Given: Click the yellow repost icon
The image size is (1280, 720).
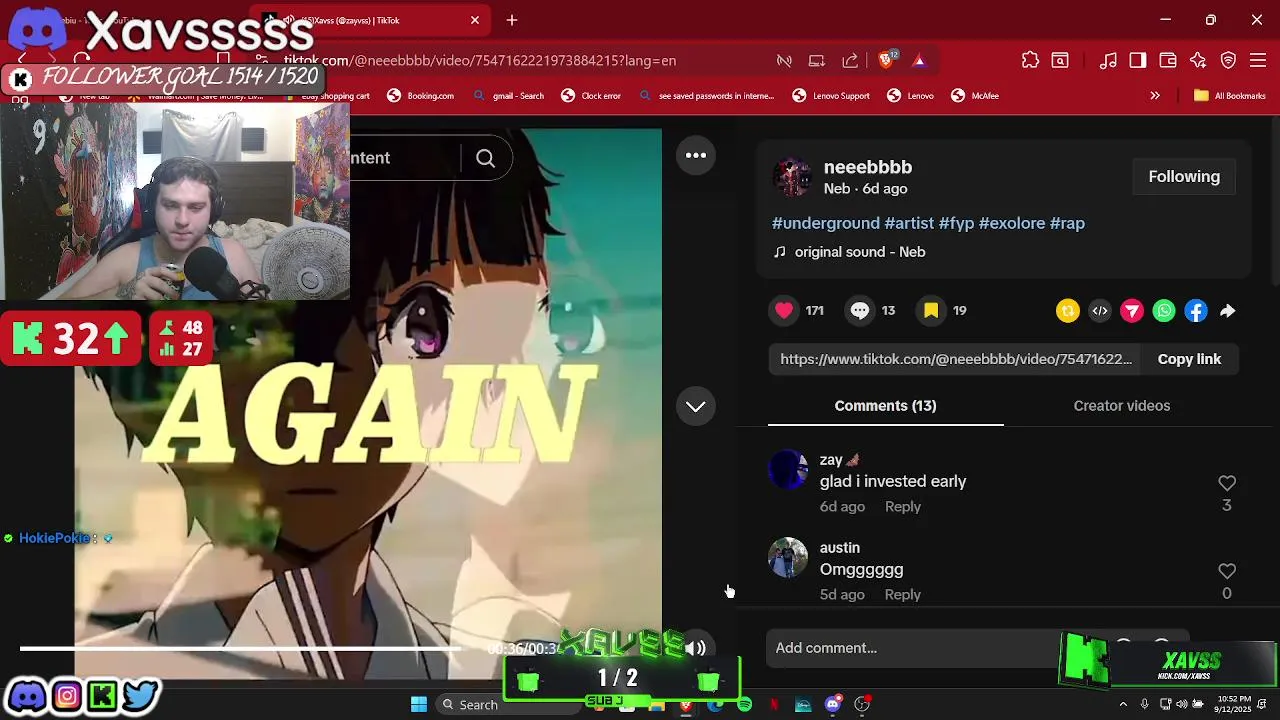Looking at the screenshot, I should pyautogui.click(x=1068, y=311).
